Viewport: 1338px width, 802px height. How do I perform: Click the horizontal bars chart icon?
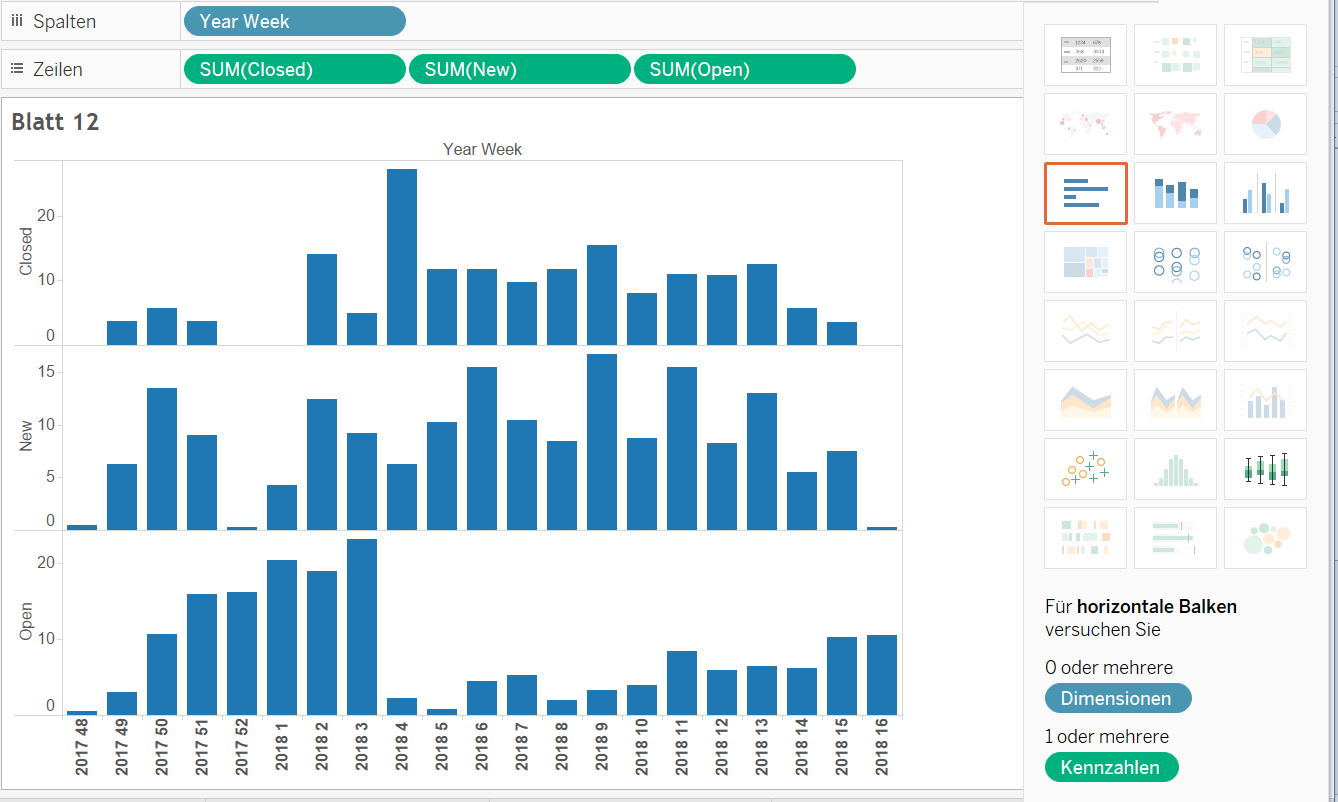[x=1085, y=193]
